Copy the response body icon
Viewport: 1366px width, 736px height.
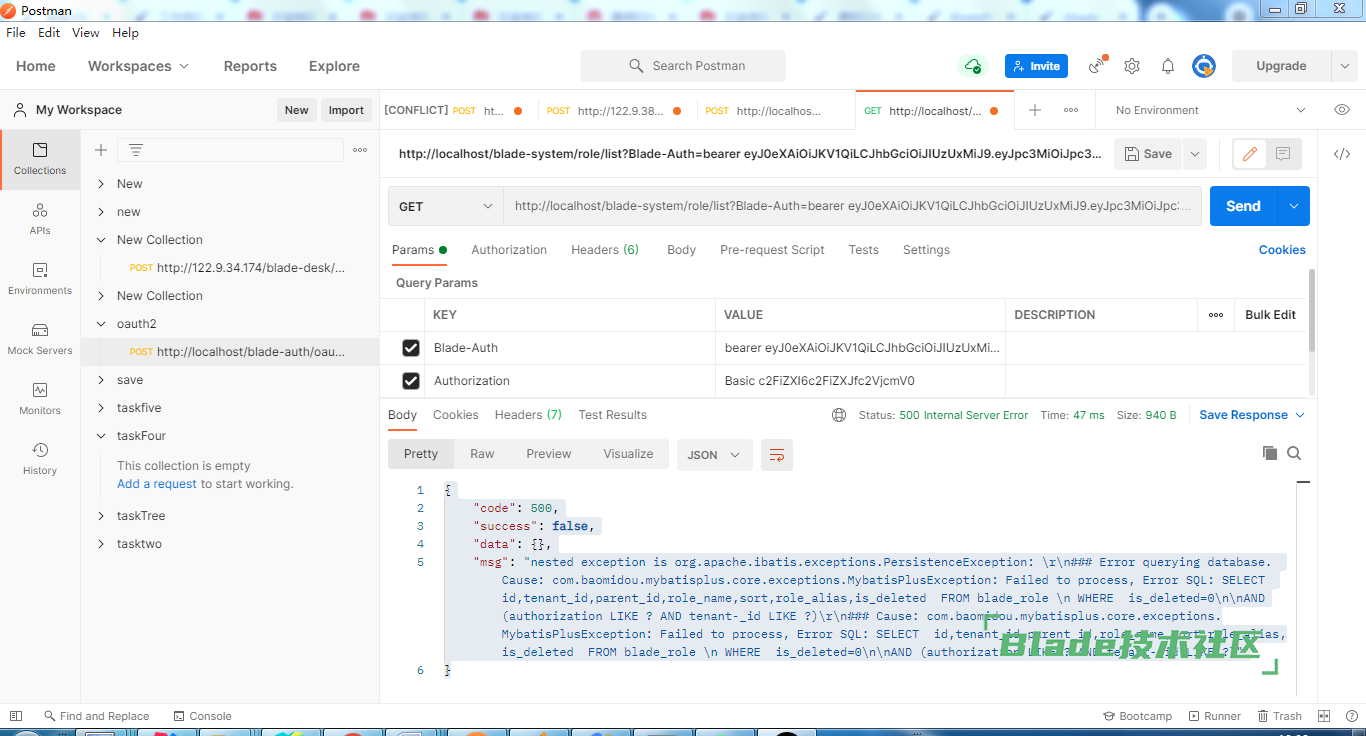pyautogui.click(x=1270, y=453)
